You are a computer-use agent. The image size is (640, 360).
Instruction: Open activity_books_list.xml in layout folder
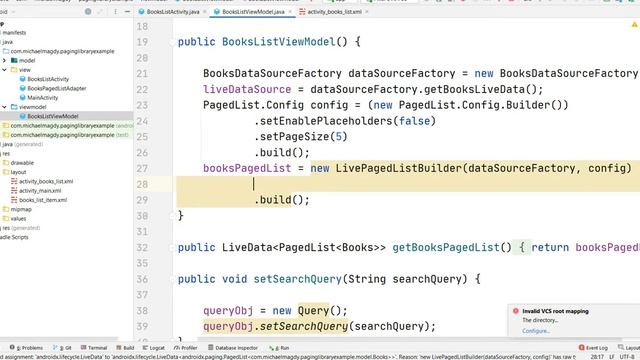(x=46, y=182)
